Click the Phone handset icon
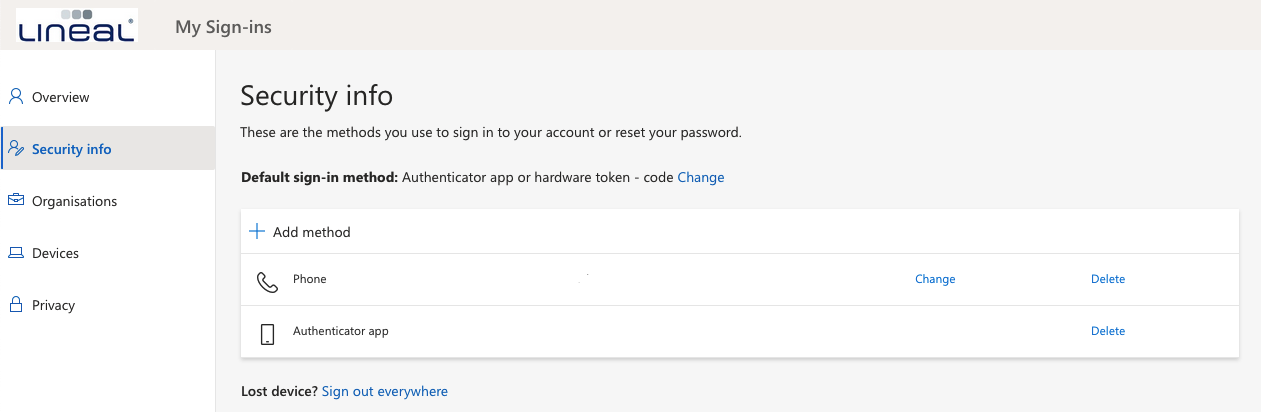1261x412 pixels. point(267,281)
